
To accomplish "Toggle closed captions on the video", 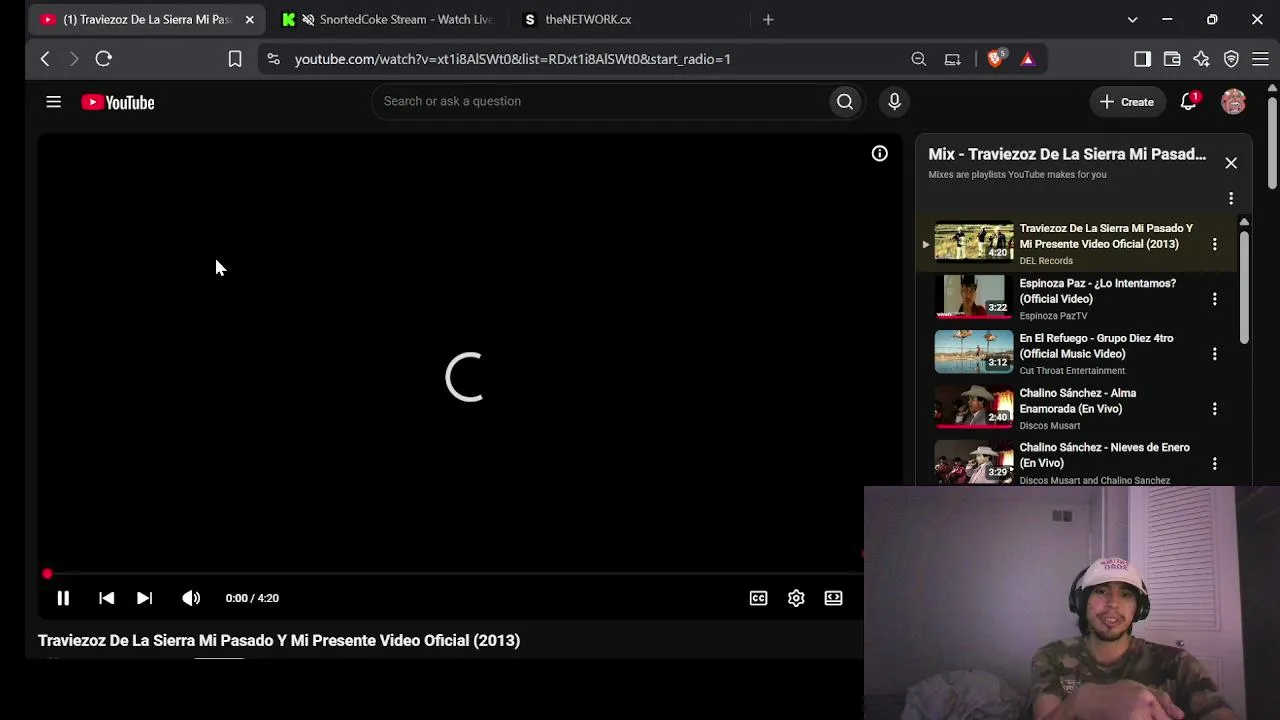I will pyautogui.click(x=758, y=598).
